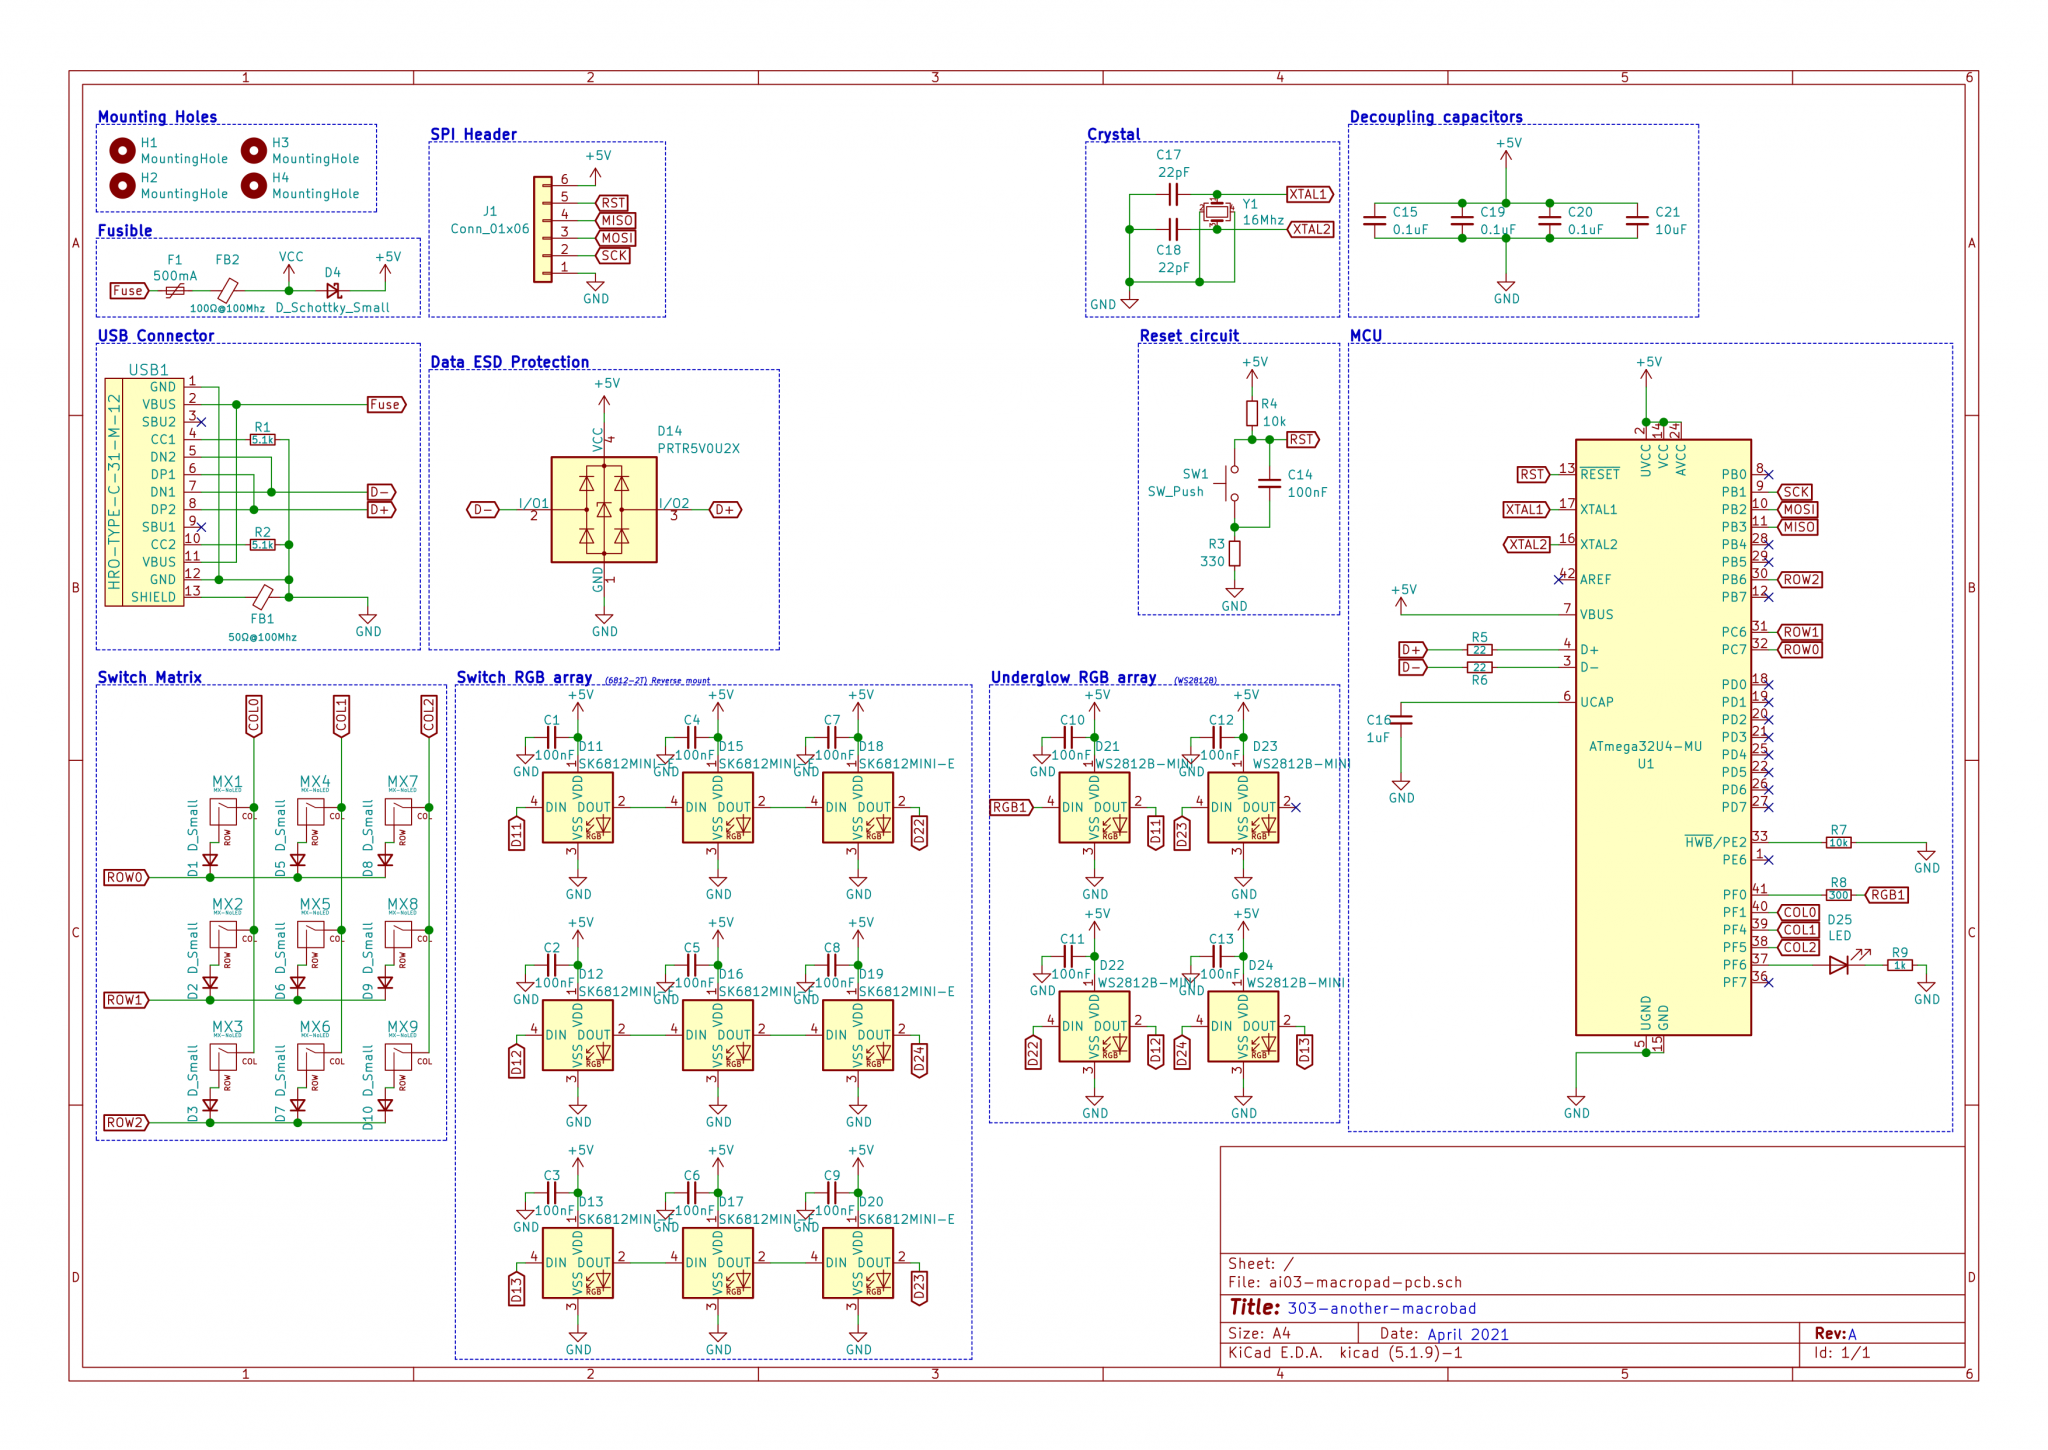The height and width of the screenshot is (1450, 2048).
Task: Click the 303-another-macrobad title text
Action: [x=1380, y=1307]
